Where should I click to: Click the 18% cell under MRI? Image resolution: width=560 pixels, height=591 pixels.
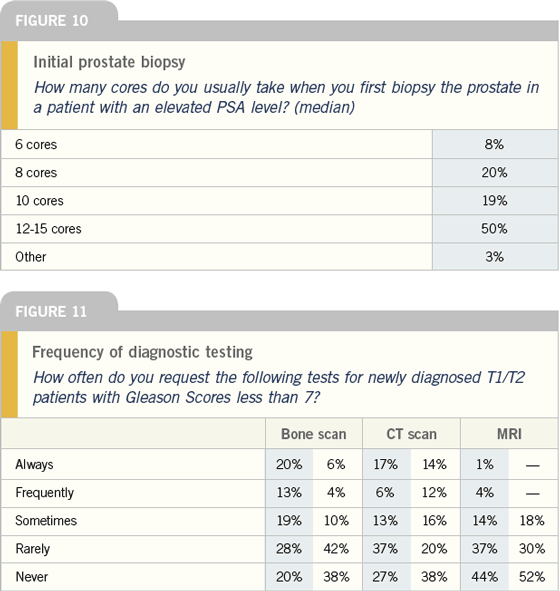click(532, 521)
